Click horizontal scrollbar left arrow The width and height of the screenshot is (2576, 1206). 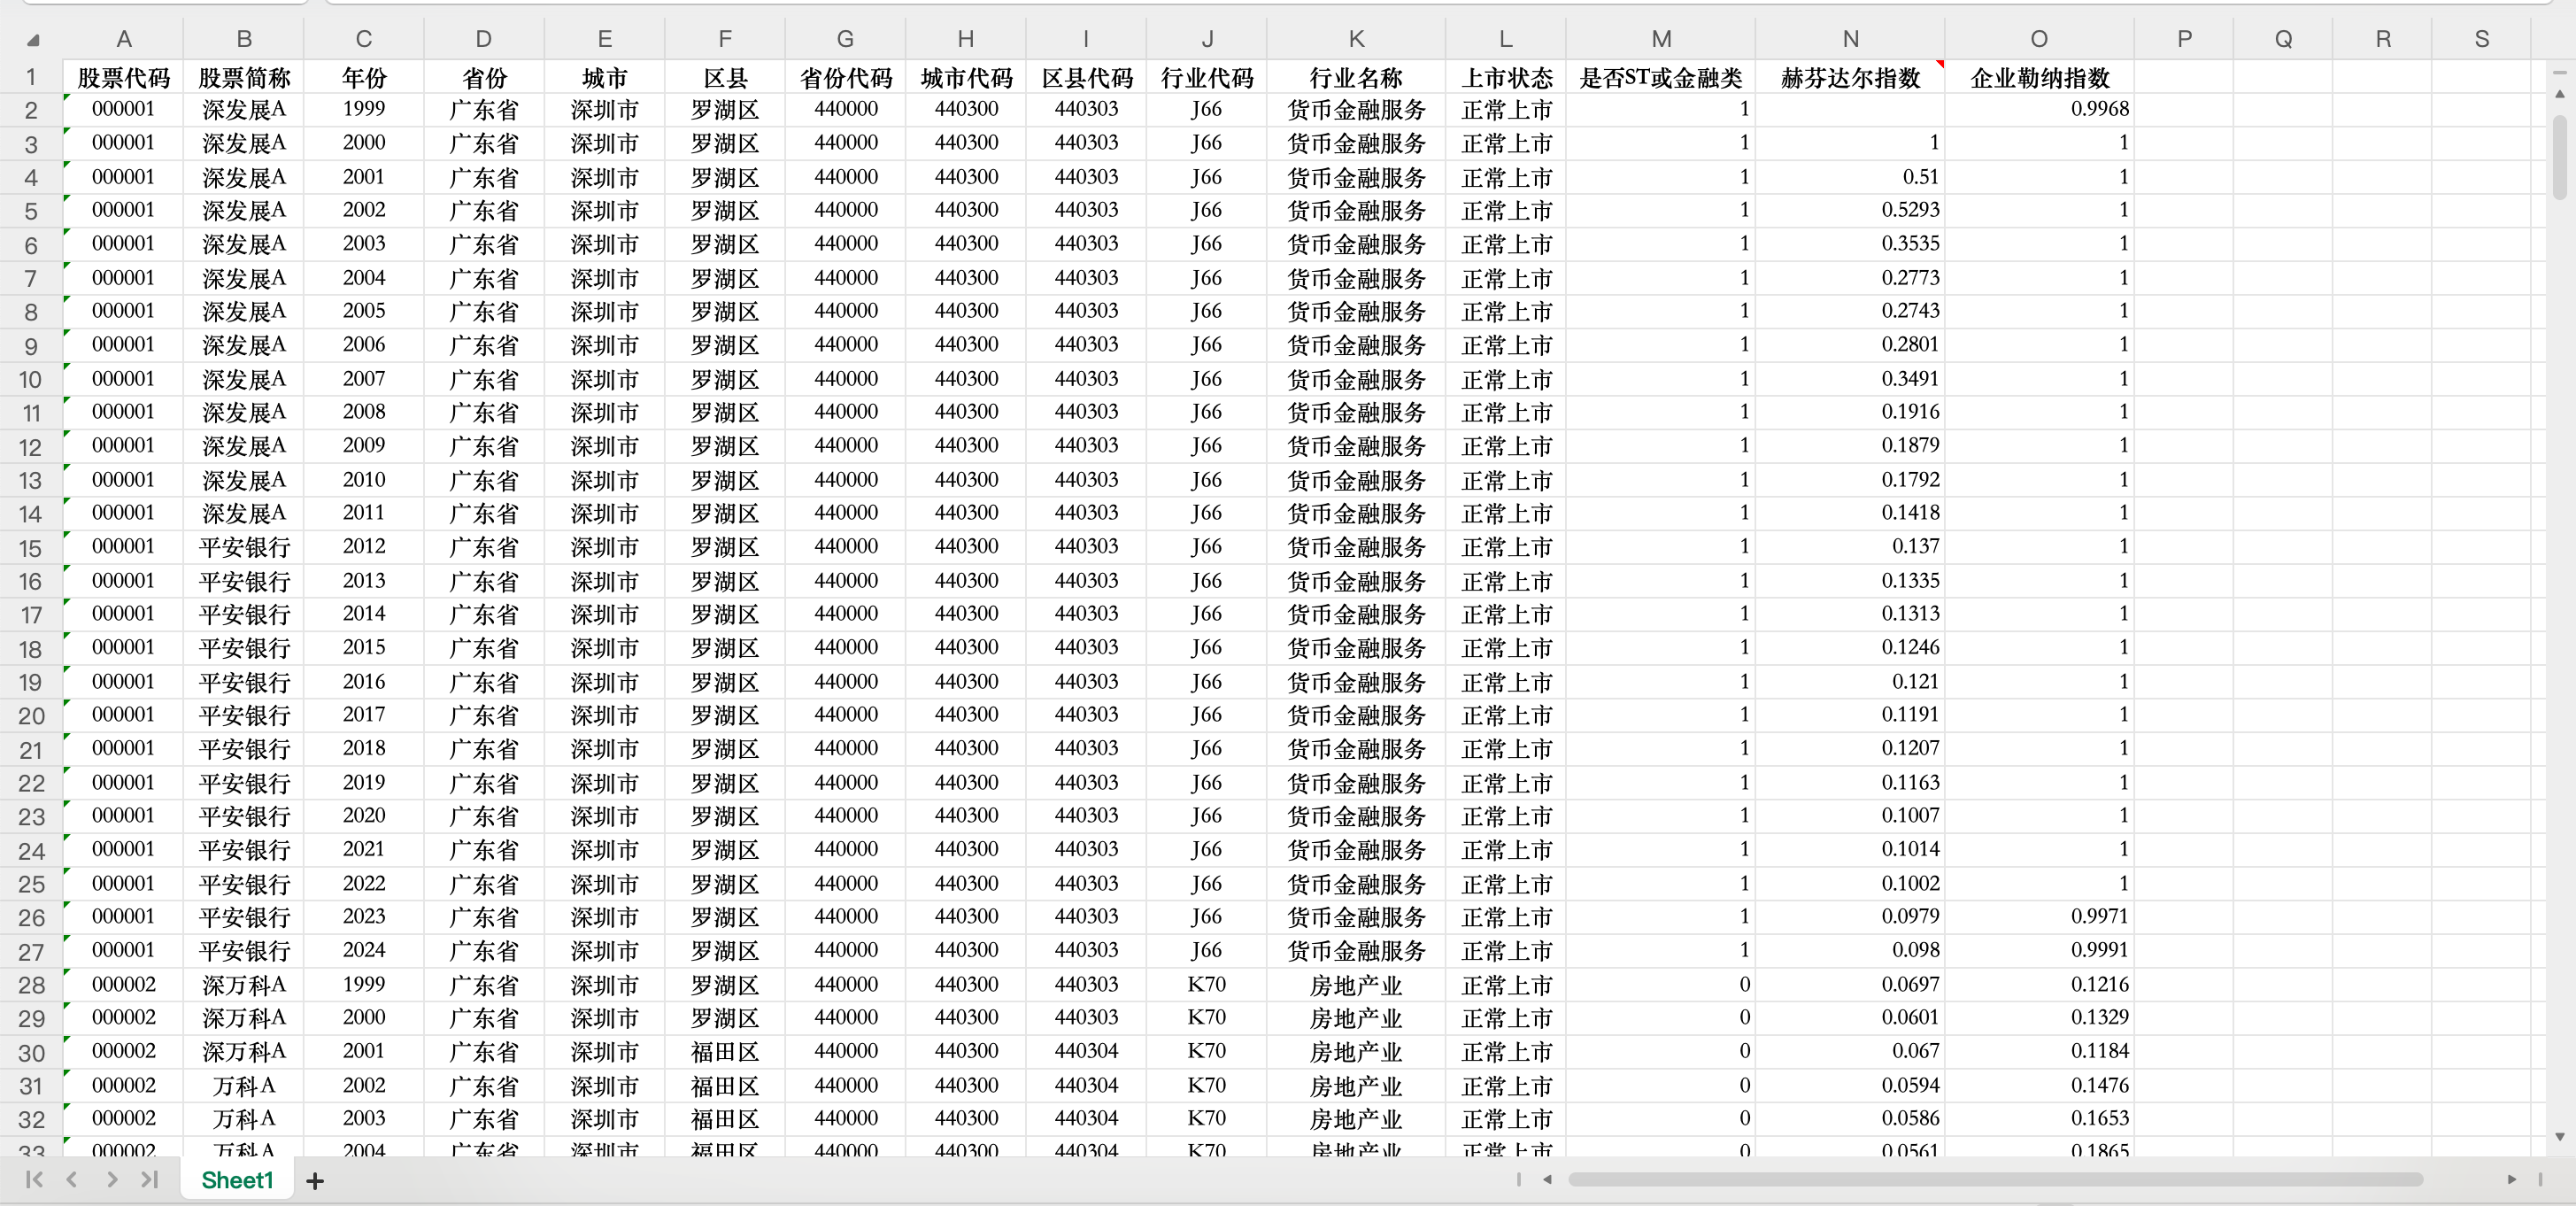1547,1180
